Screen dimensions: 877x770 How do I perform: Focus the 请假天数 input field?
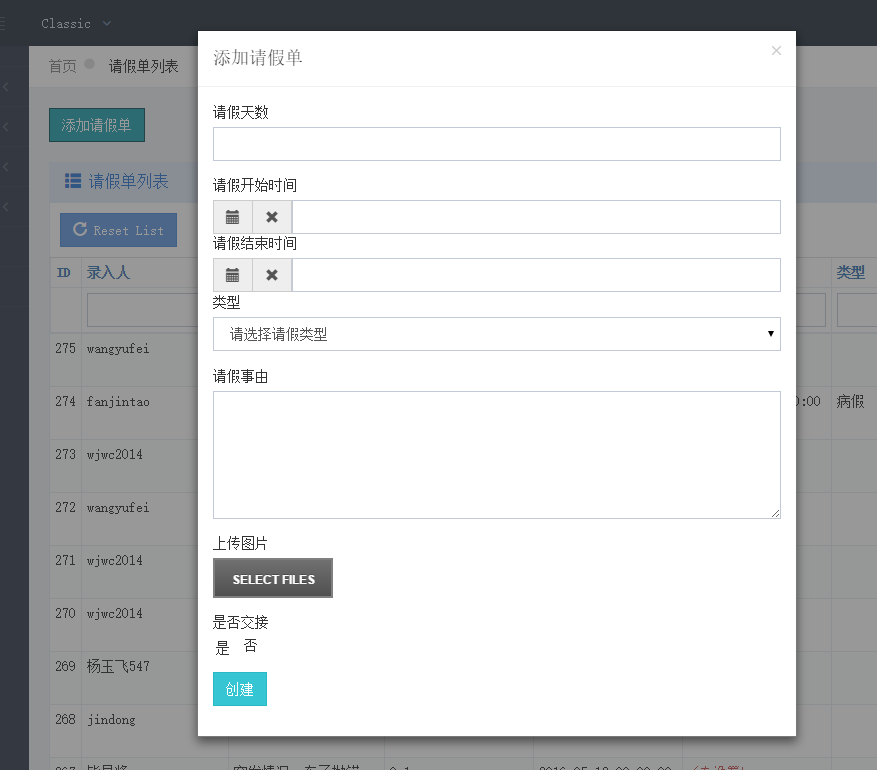[496, 144]
